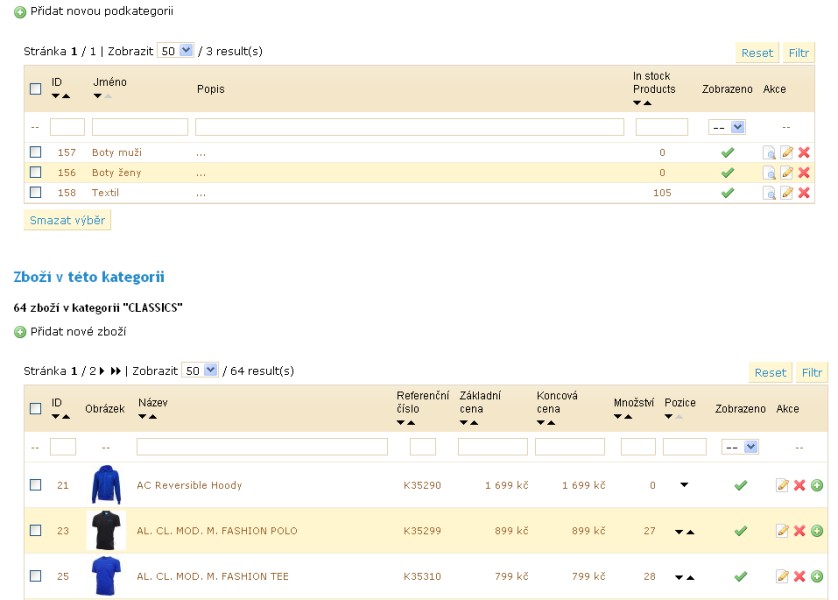
Task: Check the checkbox for Boty muži row
Action: [35, 152]
